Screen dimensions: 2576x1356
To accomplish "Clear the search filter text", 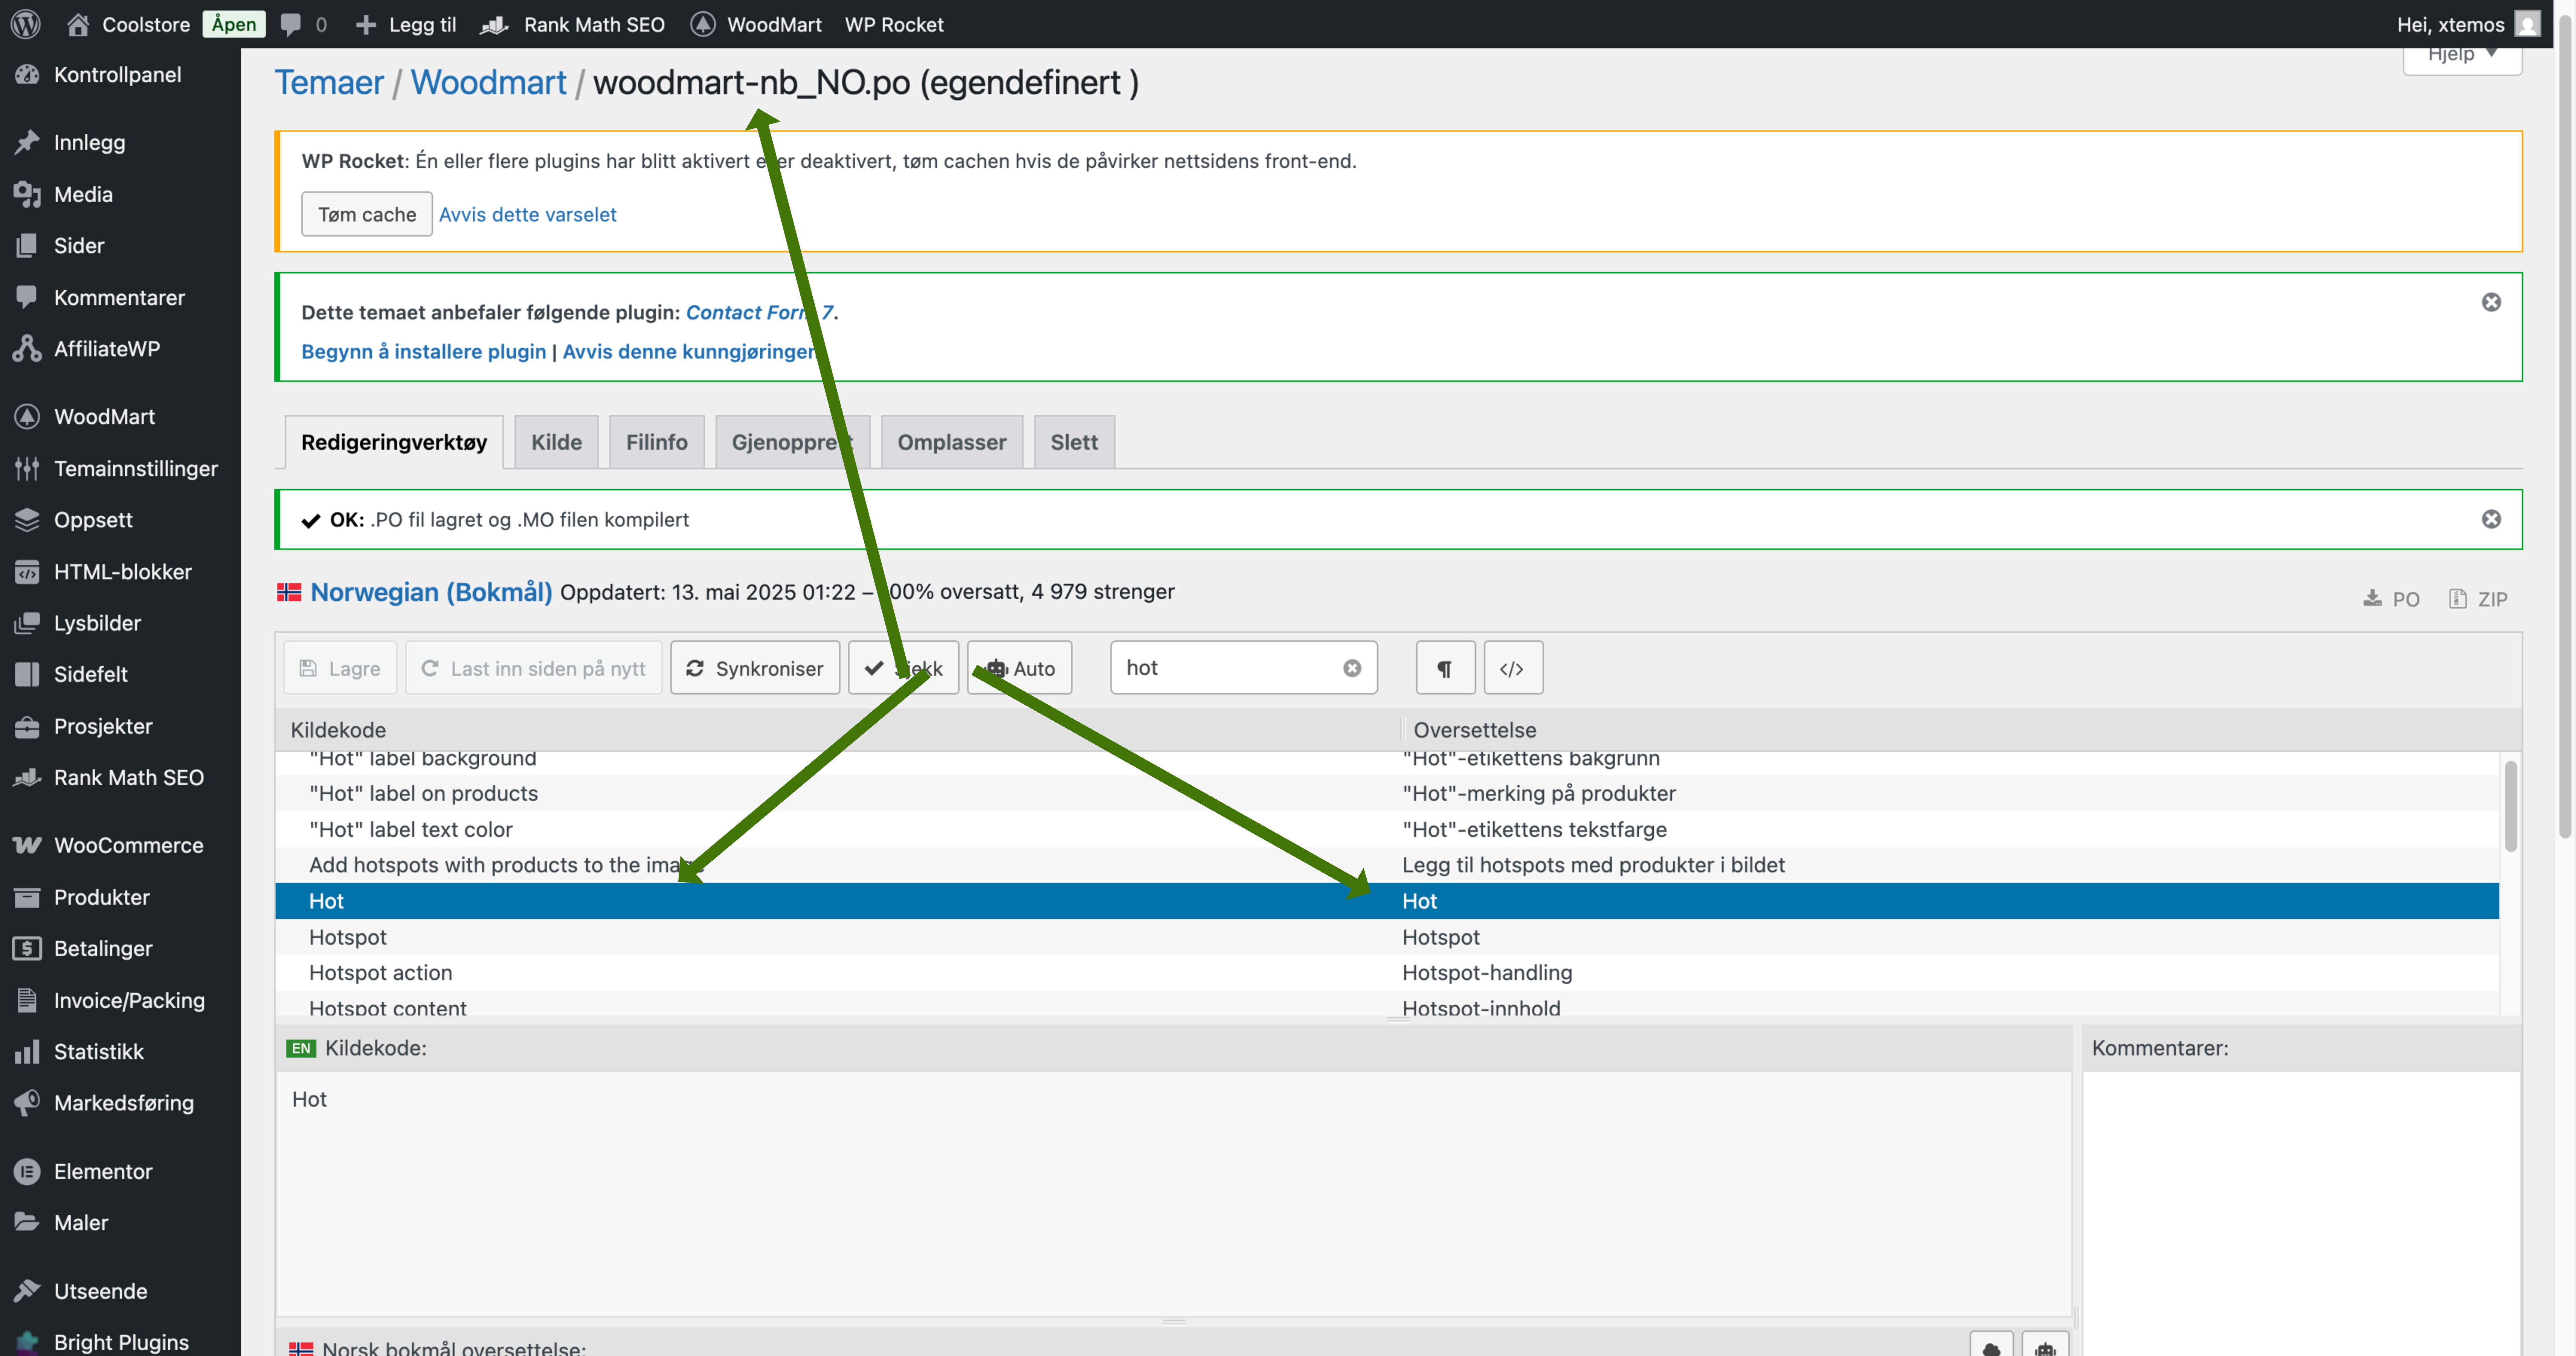I will coord(1352,668).
